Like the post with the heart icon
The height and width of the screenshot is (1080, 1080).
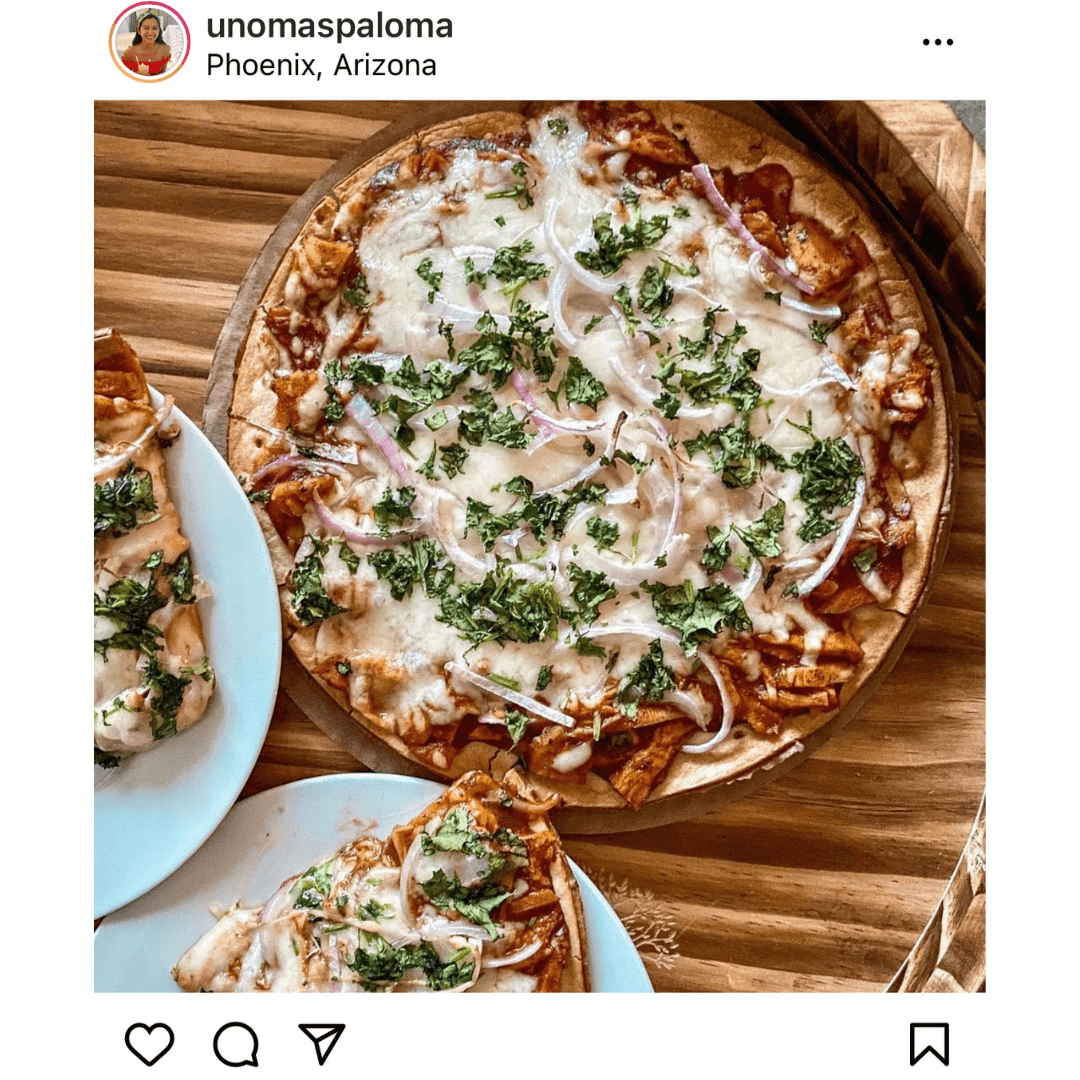149,1043
